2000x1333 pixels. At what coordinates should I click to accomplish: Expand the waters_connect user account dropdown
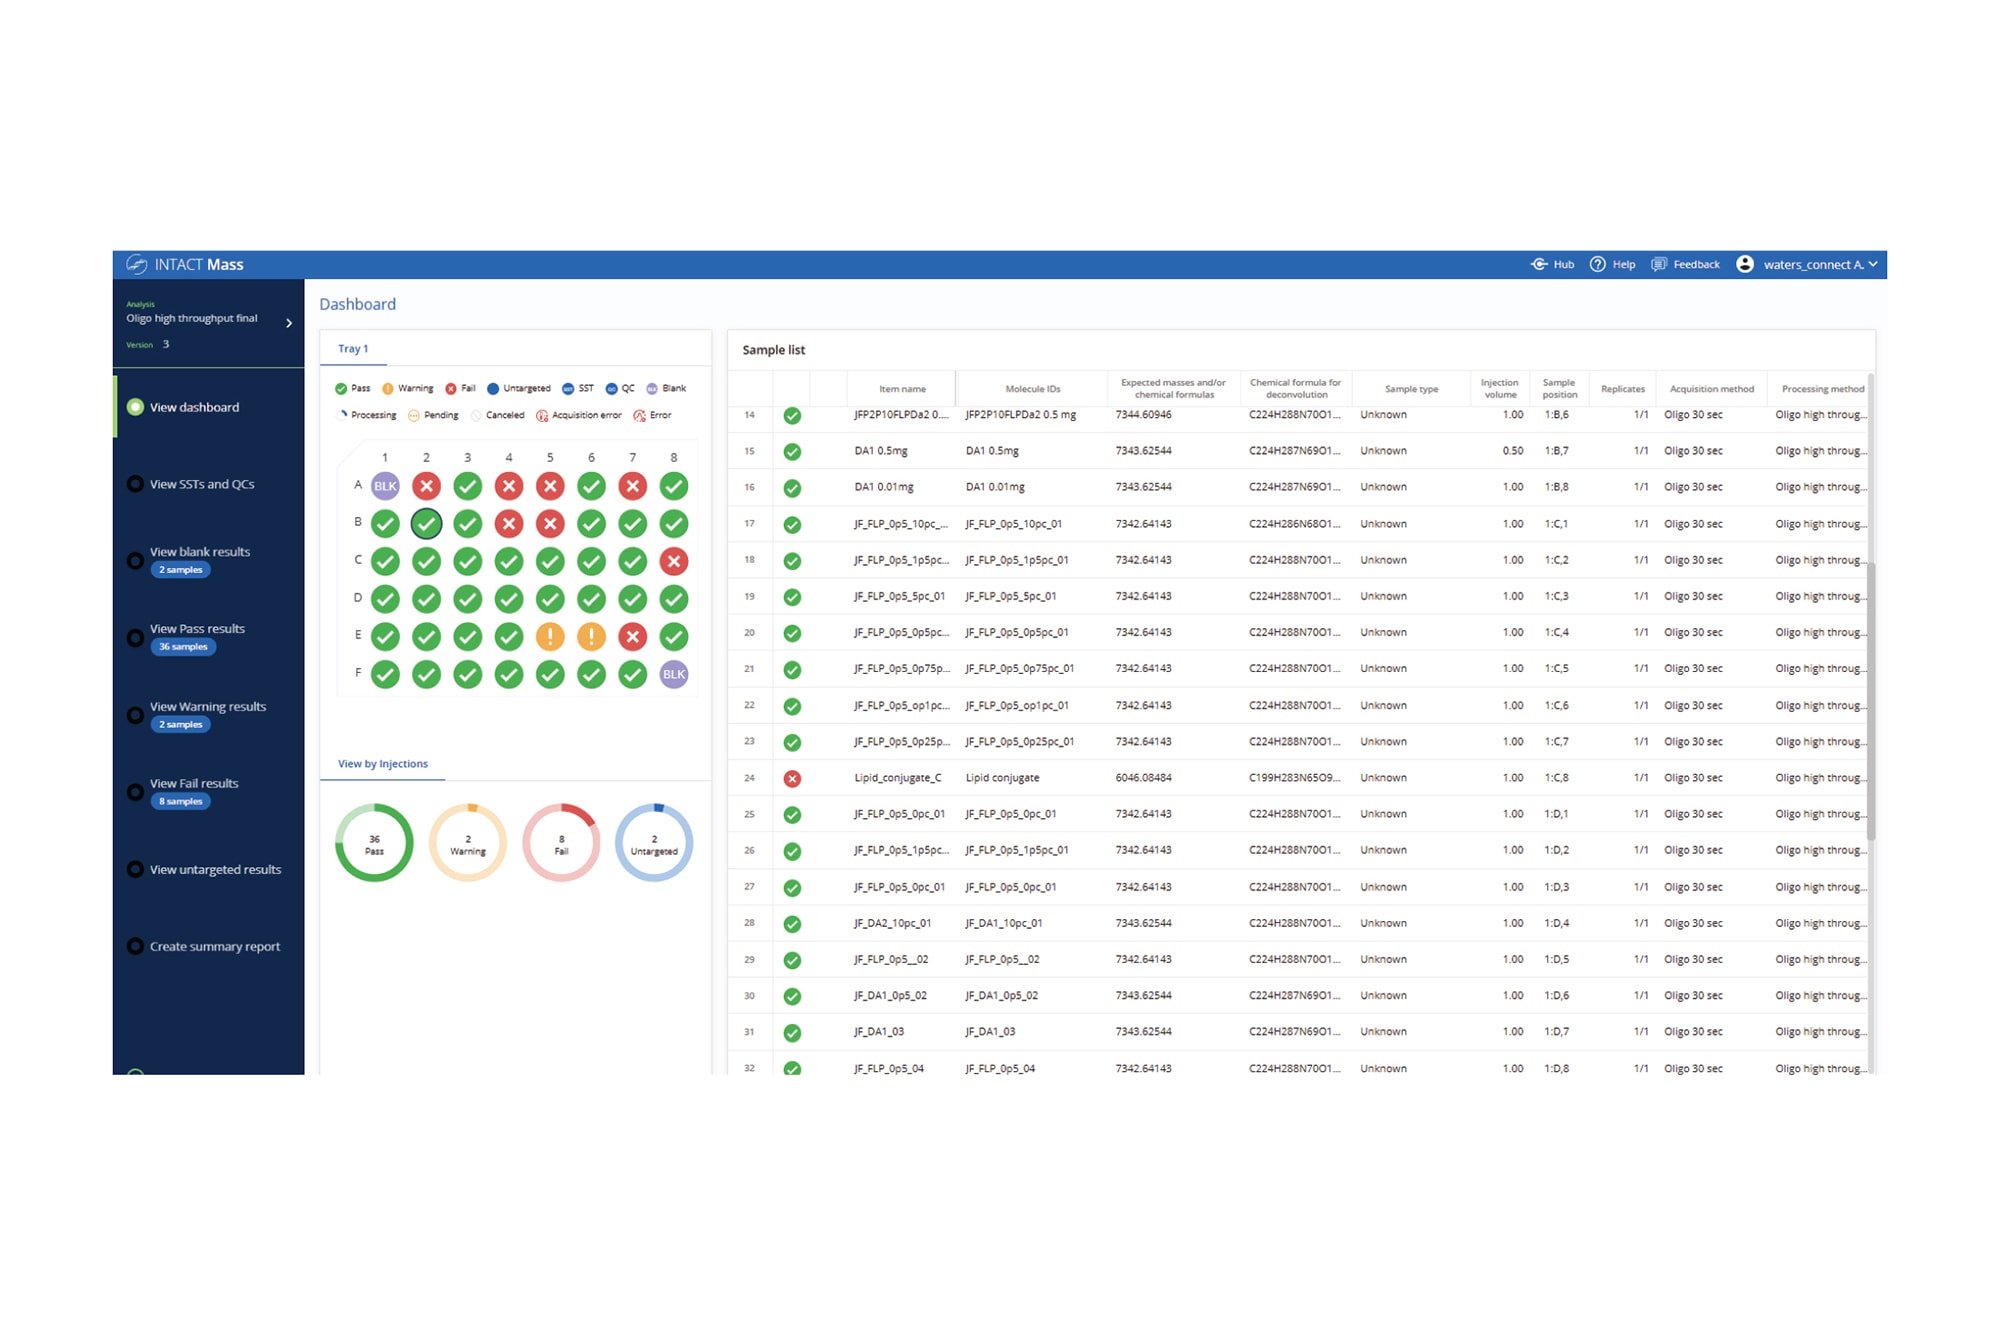point(1872,264)
